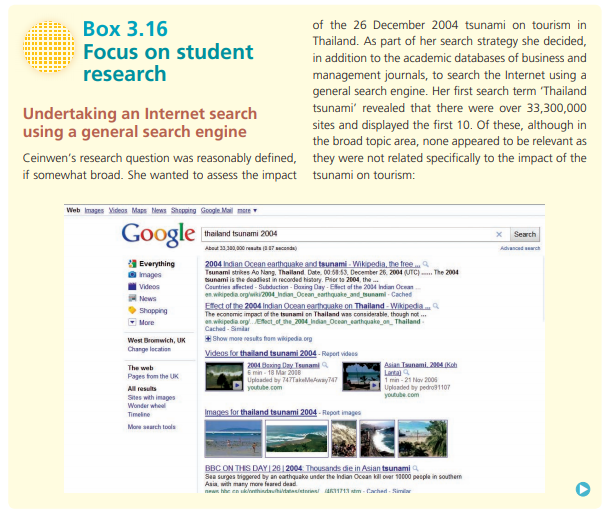Open 'Subduction' sublink under first result
This screenshot has height=509, width=603.
click(x=273, y=287)
